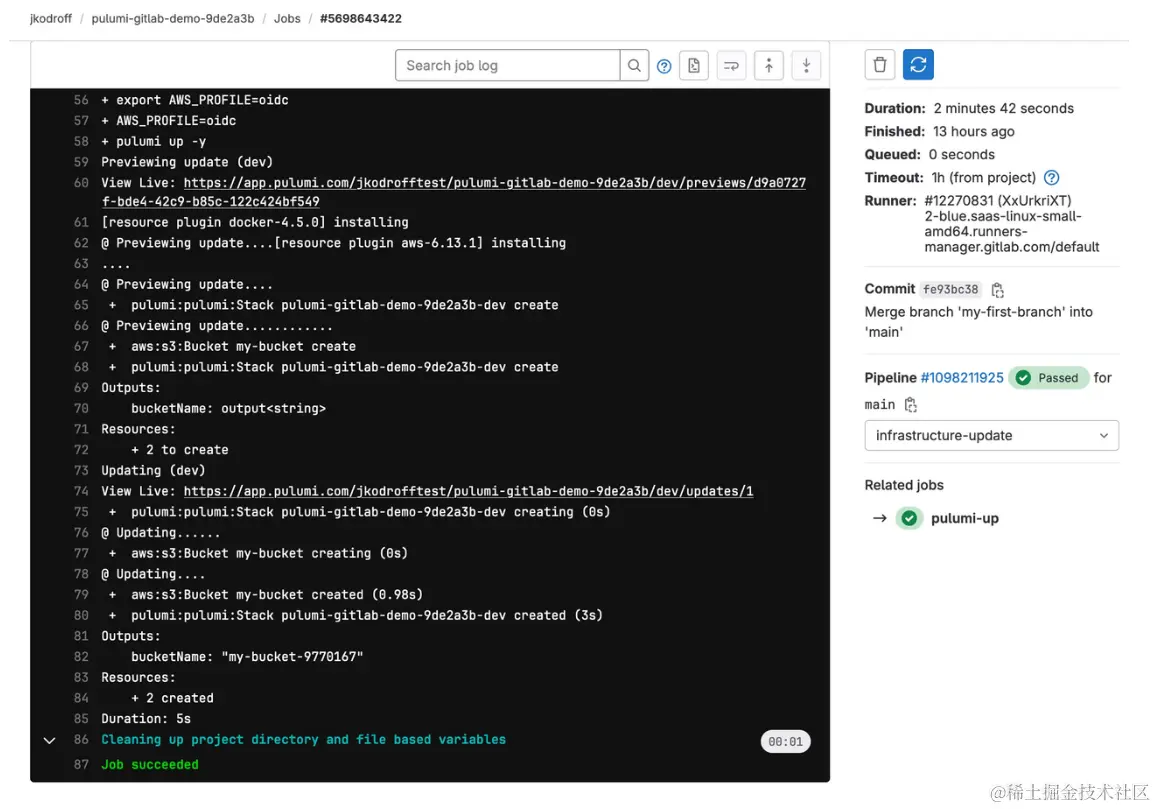This screenshot has height=809, width=1156.
Task: Click 'Cleaning up project directory' section header
Action: pos(303,740)
